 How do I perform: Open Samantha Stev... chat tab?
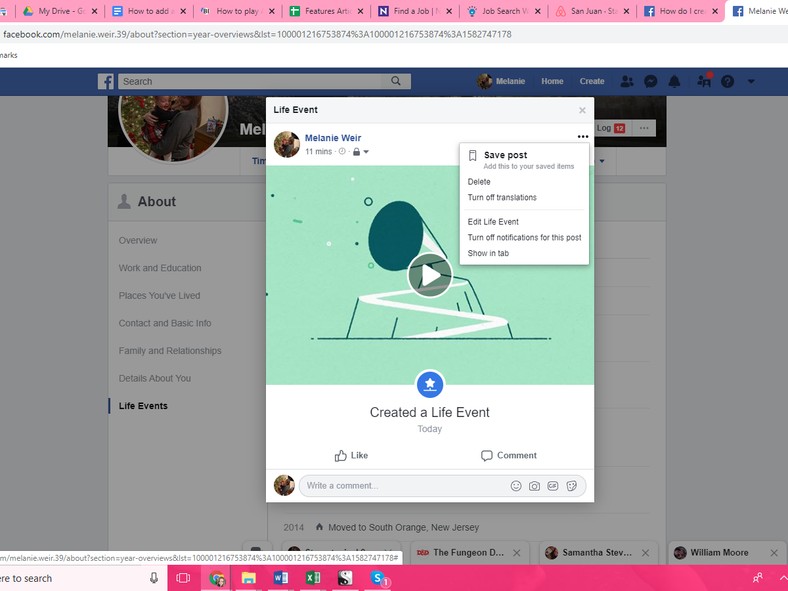597,553
